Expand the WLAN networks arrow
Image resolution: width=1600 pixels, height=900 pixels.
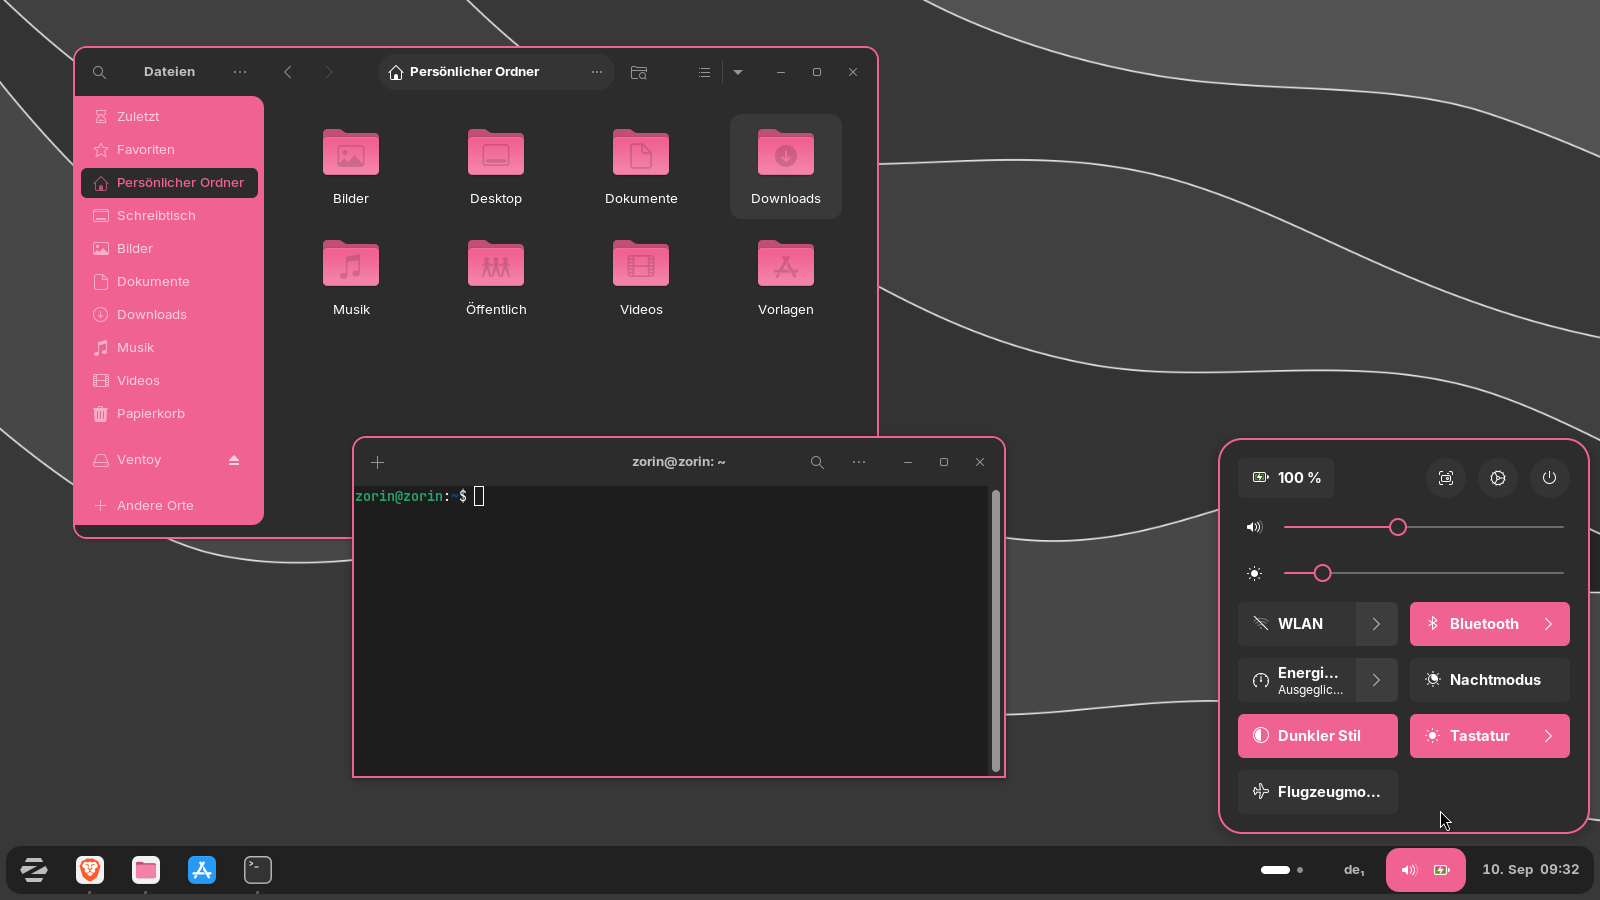(x=1377, y=624)
